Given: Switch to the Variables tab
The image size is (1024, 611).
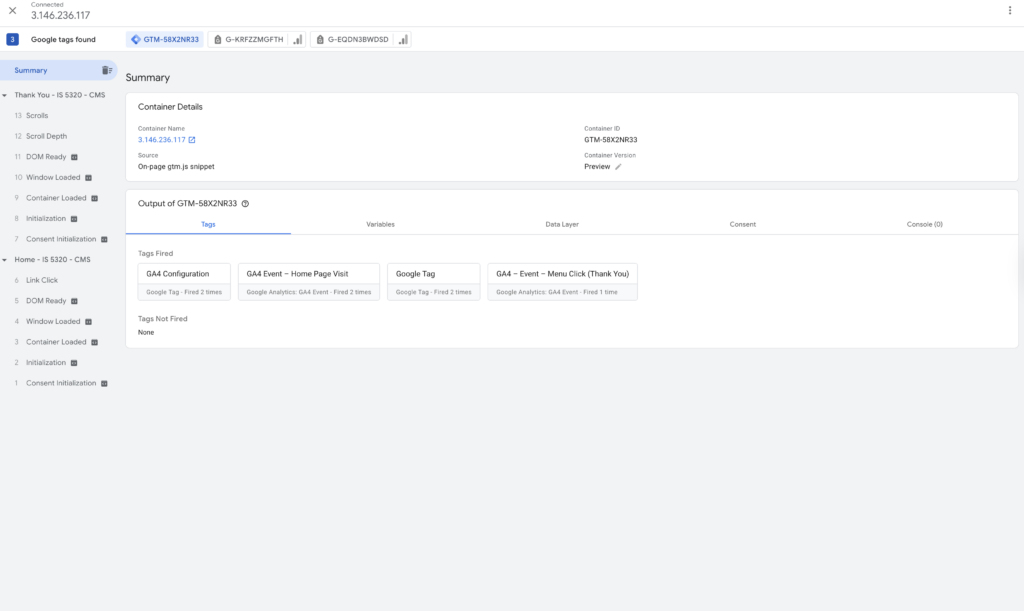Looking at the screenshot, I should [x=380, y=224].
